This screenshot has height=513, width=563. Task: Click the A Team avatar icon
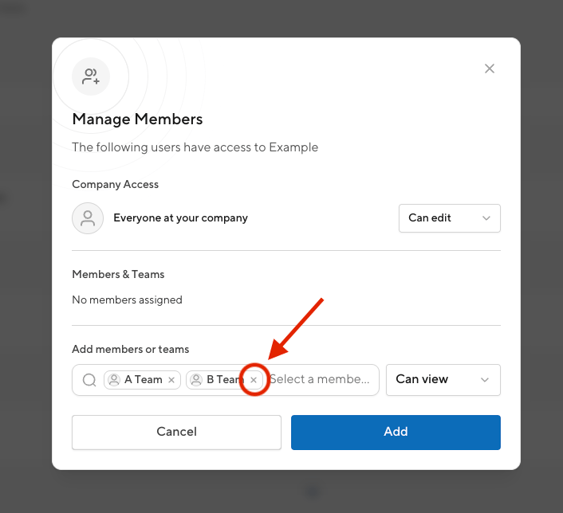114,380
